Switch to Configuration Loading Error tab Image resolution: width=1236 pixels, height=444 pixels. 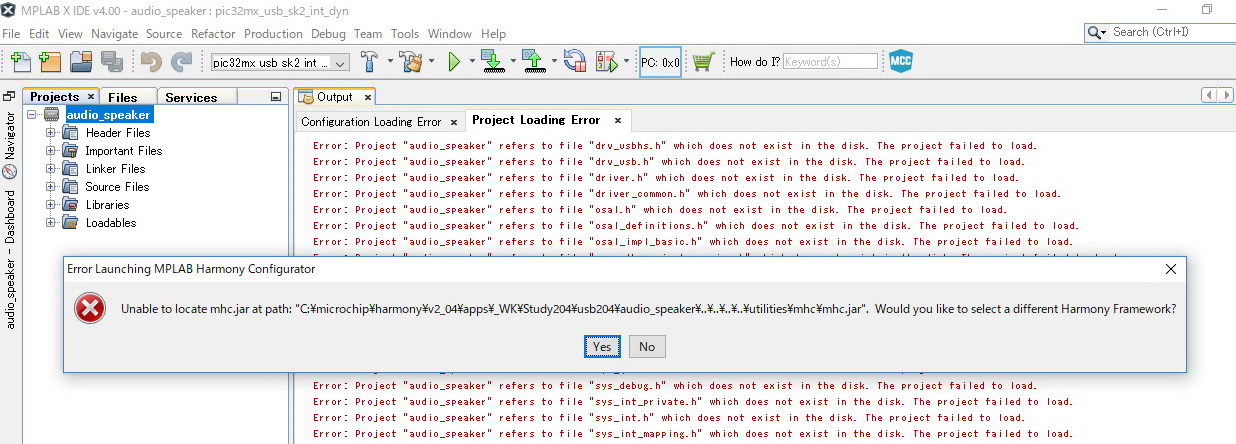(371, 122)
